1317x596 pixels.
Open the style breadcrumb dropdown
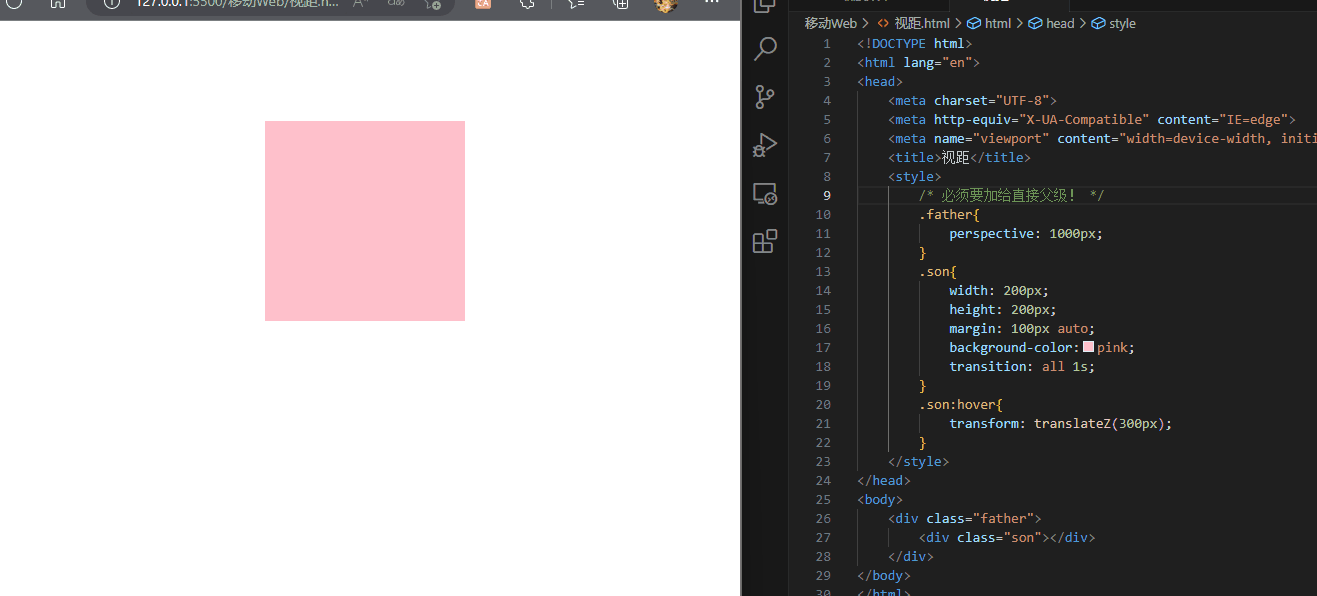pyautogui.click(x=1122, y=23)
